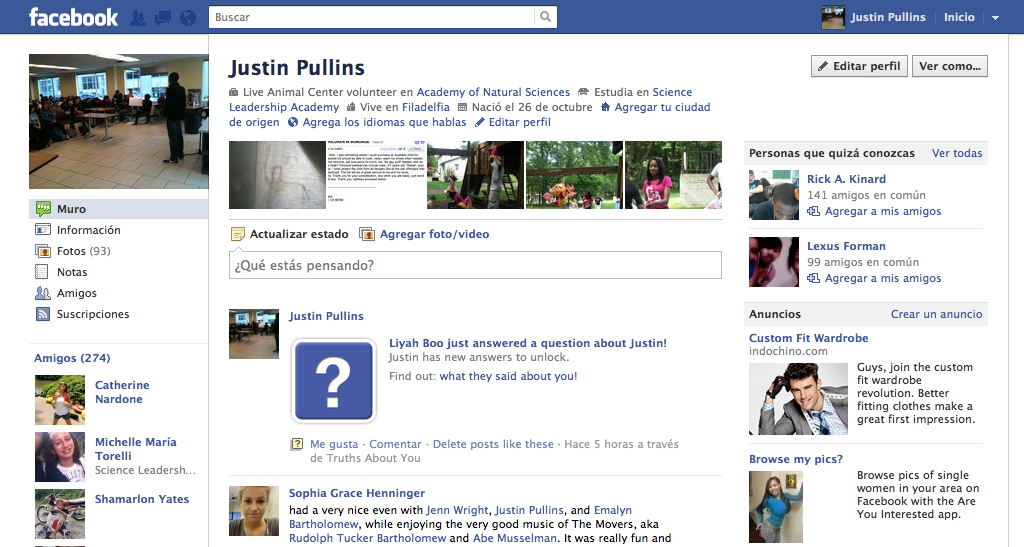Go to Información section in sidebar
The height and width of the screenshot is (547, 1024).
click(88, 230)
